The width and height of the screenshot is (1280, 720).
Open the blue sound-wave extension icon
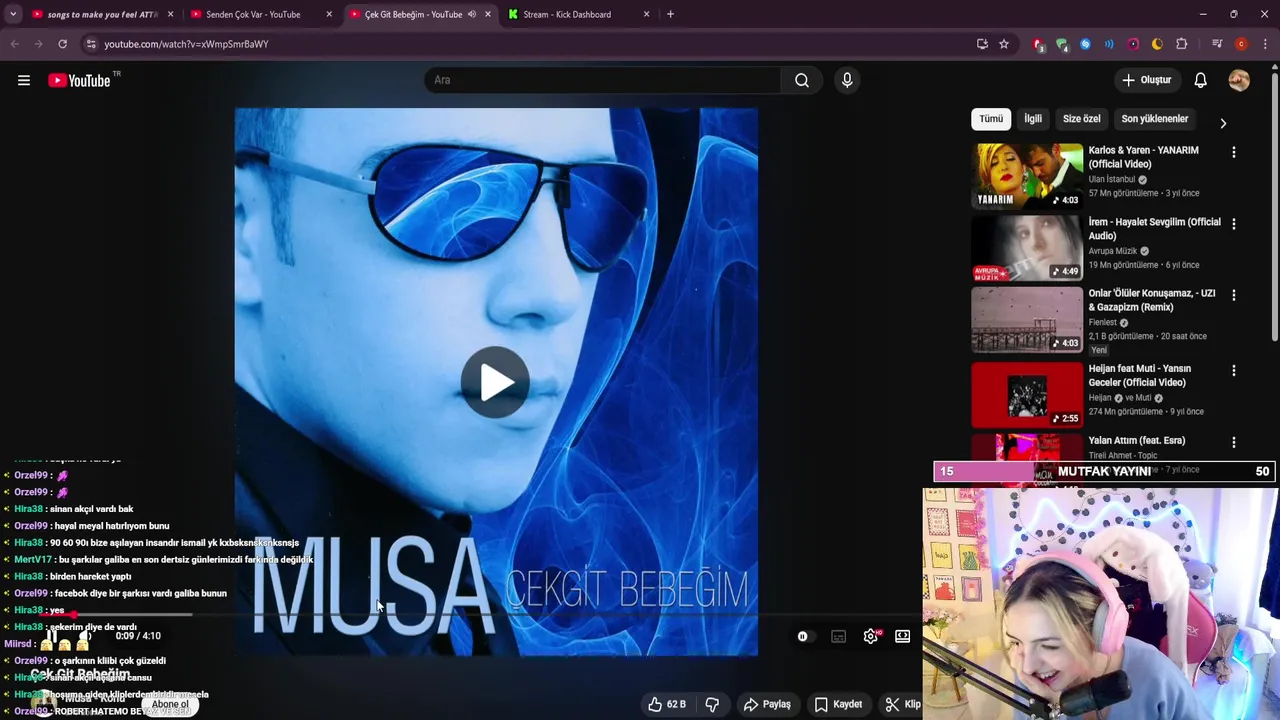[1109, 44]
